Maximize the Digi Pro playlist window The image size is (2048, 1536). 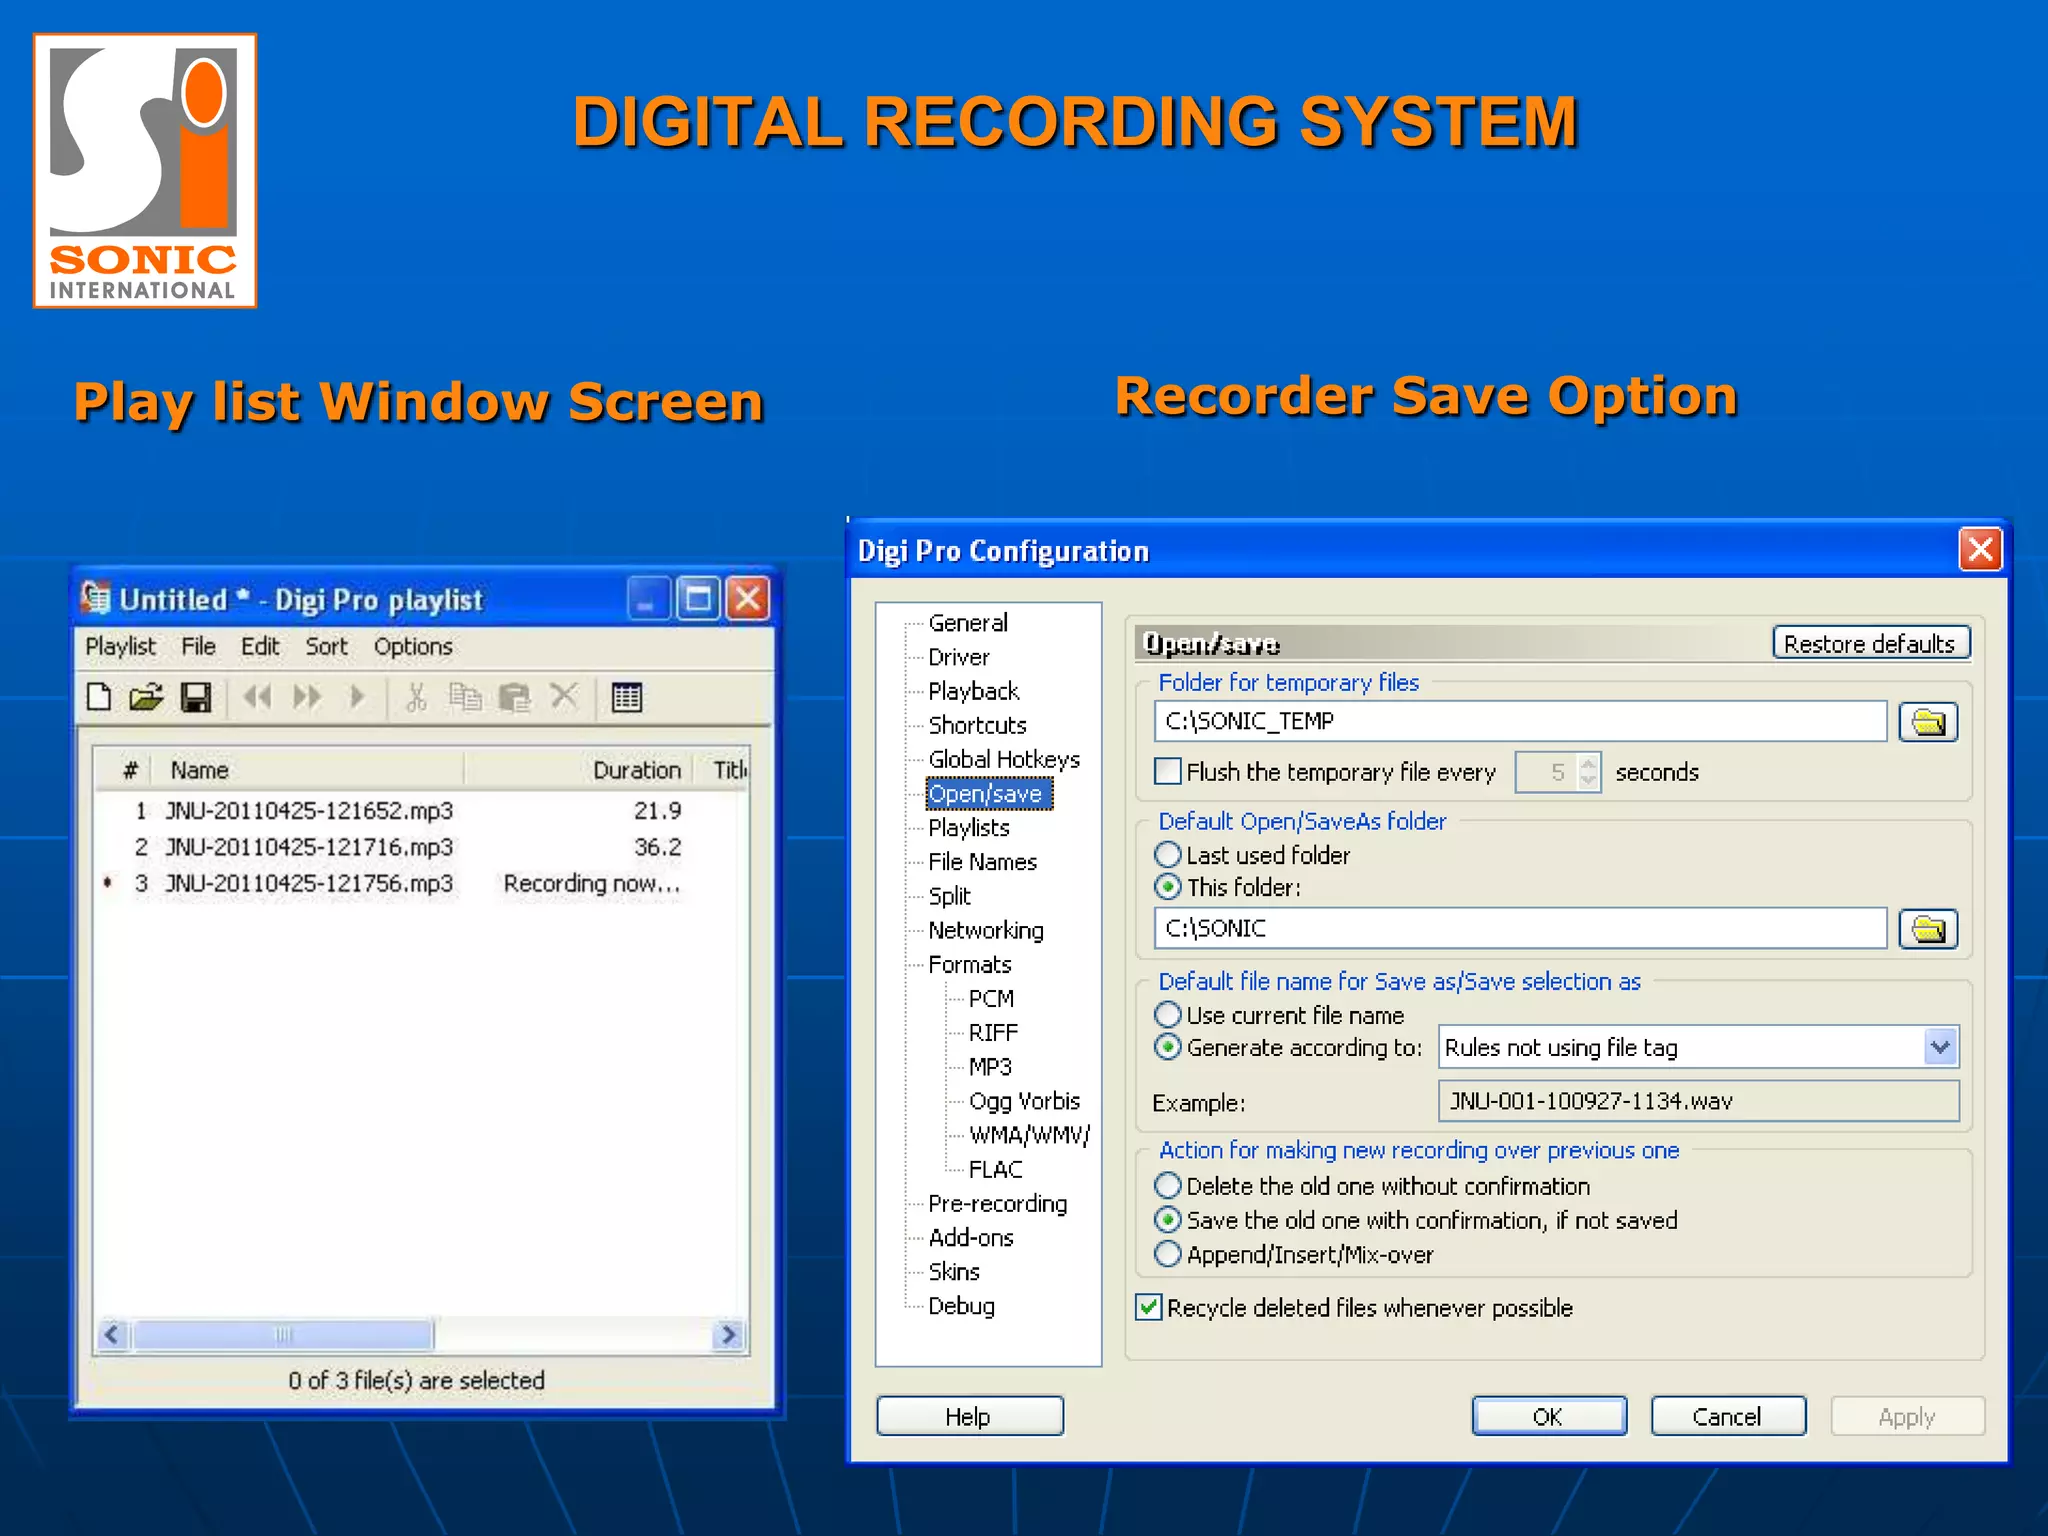[x=698, y=598]
